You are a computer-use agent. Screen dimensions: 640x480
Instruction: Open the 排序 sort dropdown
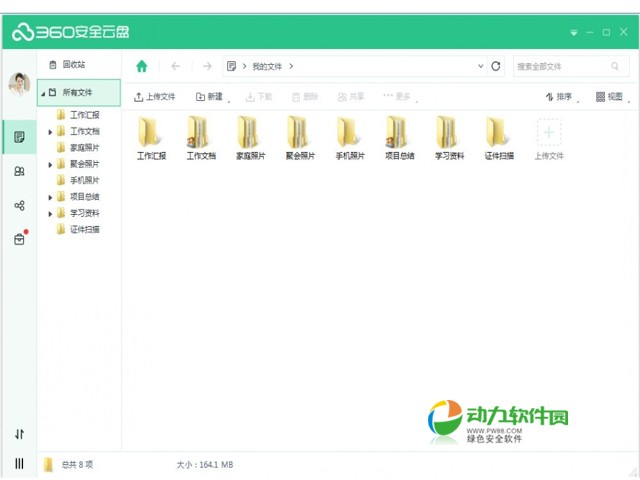pos(563,97)
